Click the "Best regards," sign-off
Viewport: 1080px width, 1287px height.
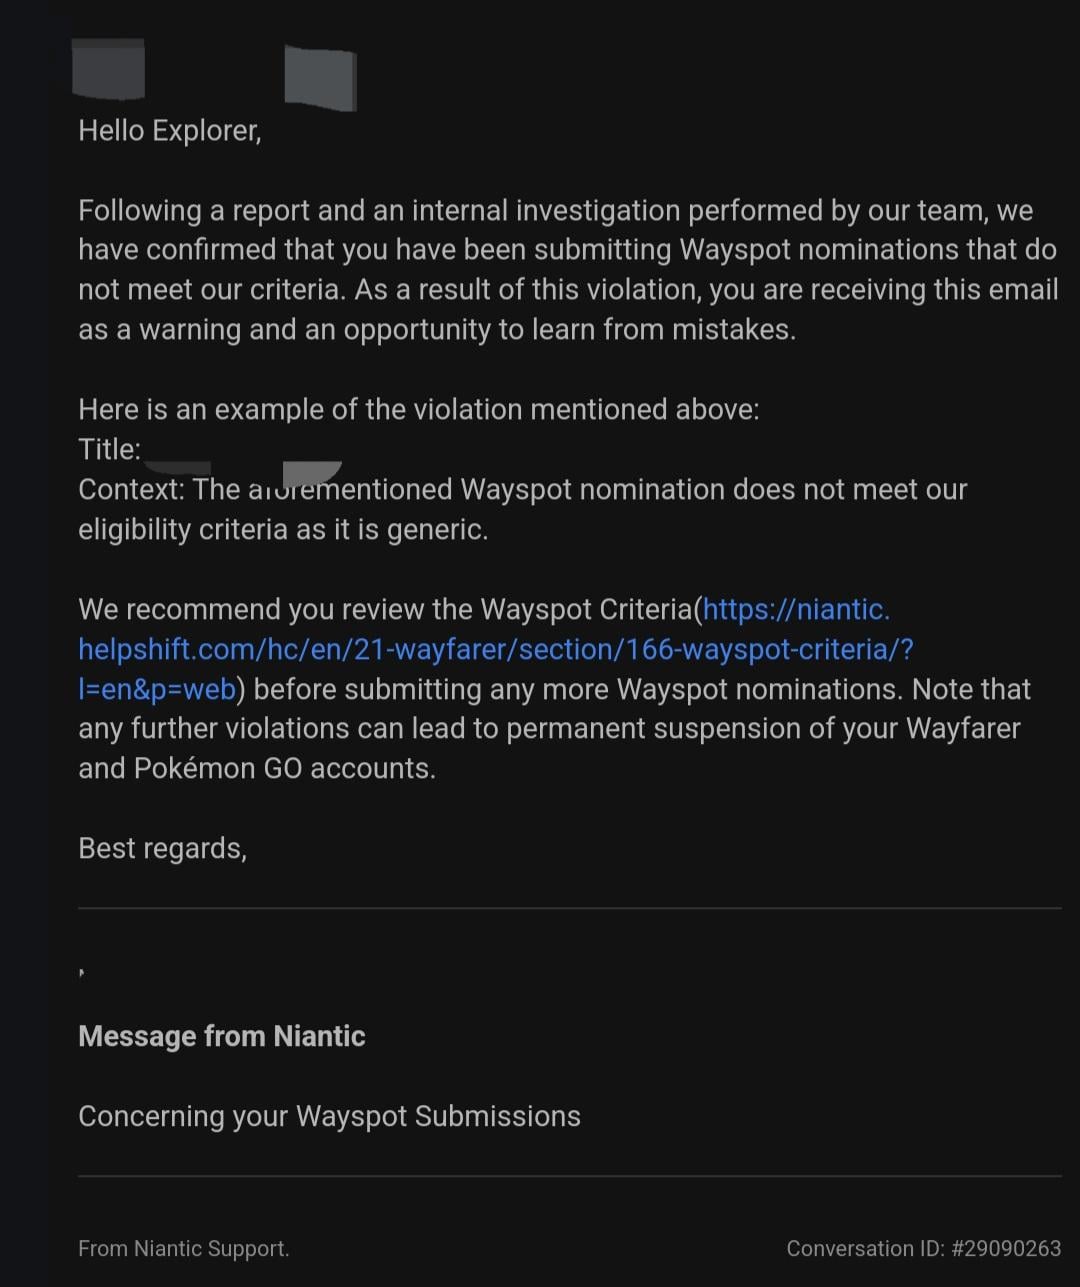pos(162,848)
